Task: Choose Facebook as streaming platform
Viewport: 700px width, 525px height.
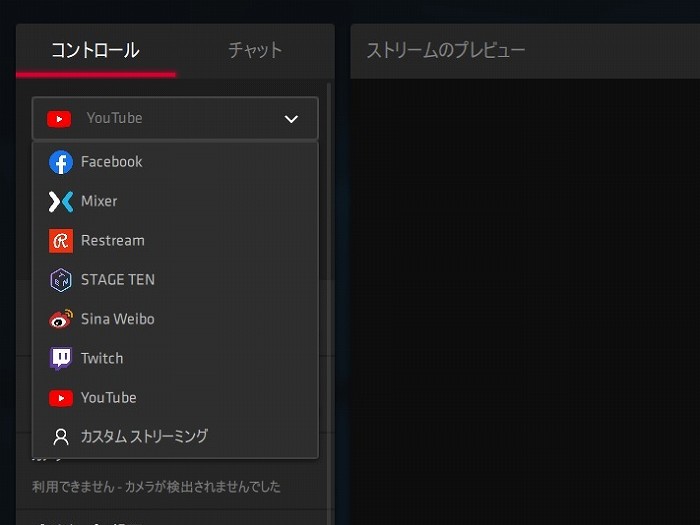Action: coord(175,162)
